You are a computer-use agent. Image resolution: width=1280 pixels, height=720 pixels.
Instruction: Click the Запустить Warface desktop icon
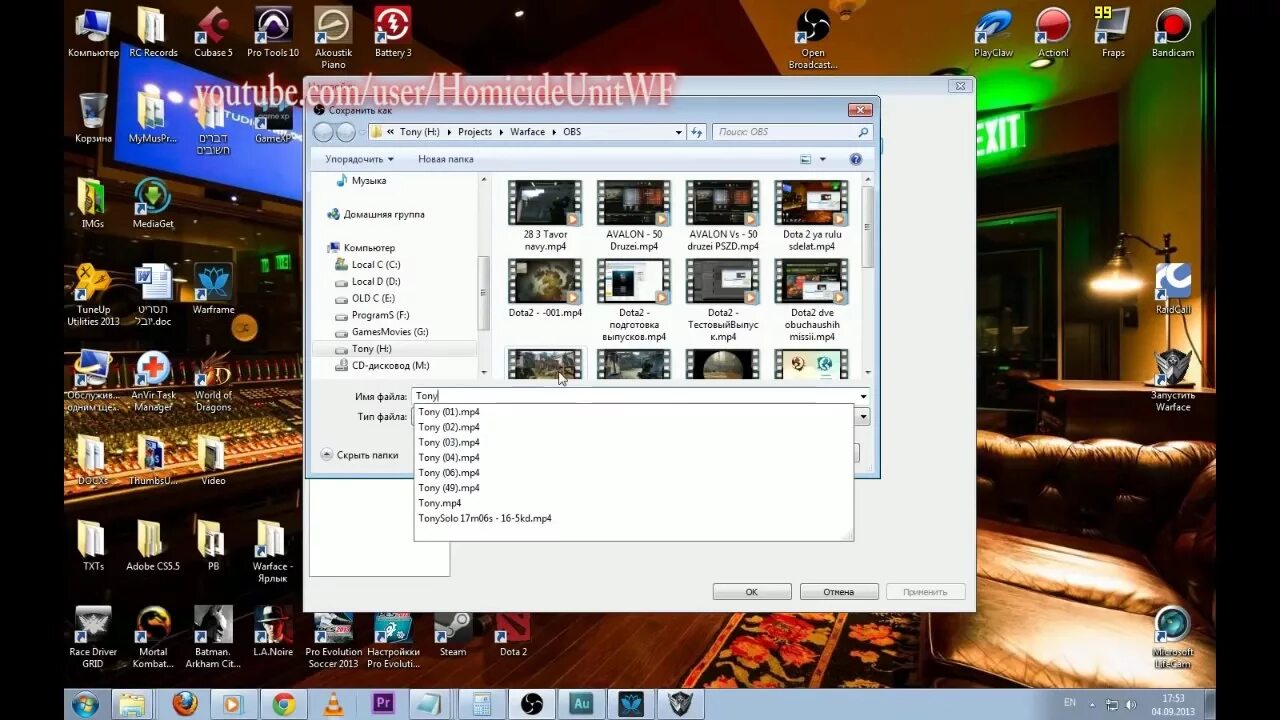(1173, 381)
